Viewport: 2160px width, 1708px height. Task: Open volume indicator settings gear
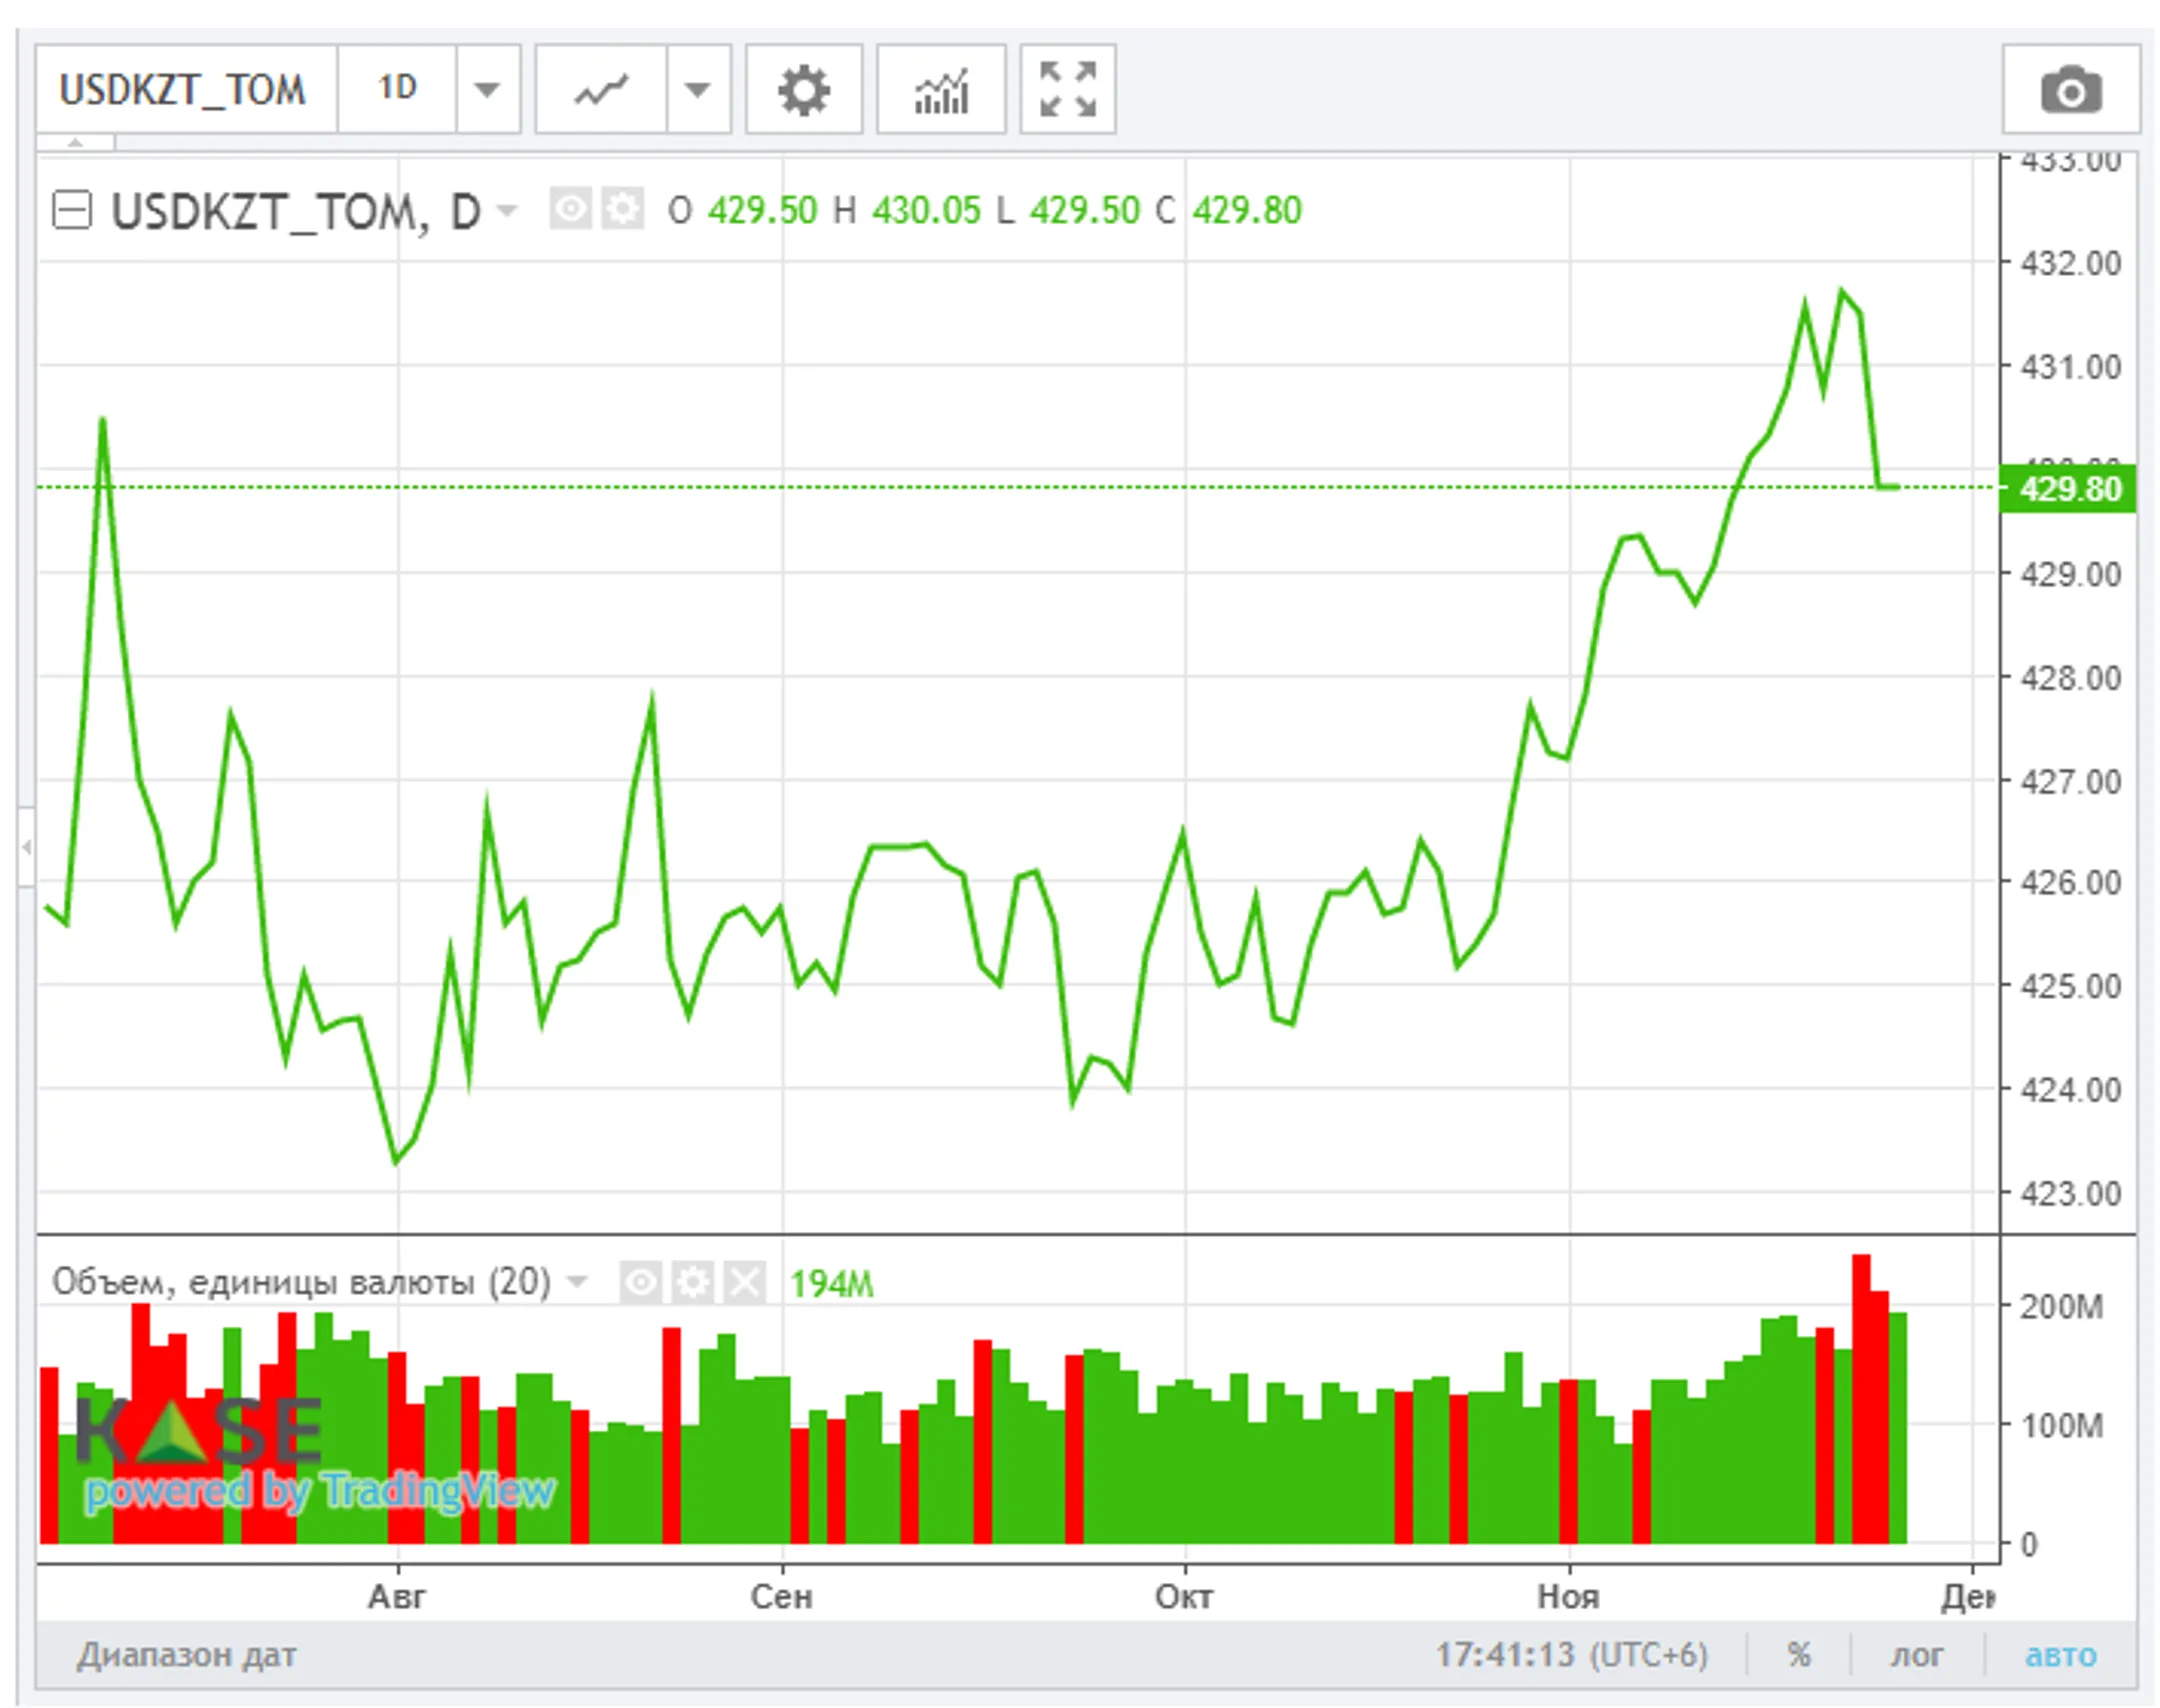click(x=694, y=1279)
